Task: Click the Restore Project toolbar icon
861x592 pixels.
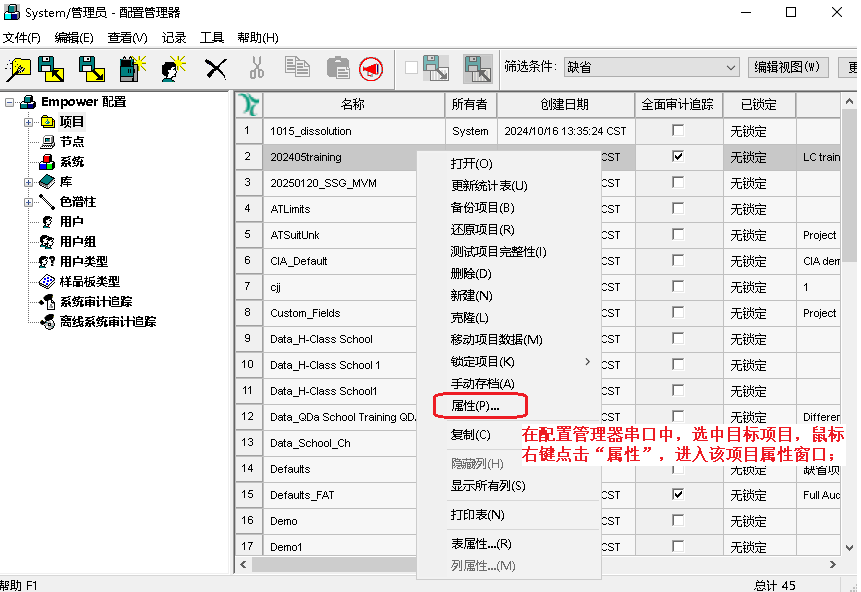Action: tap(92, 69)
